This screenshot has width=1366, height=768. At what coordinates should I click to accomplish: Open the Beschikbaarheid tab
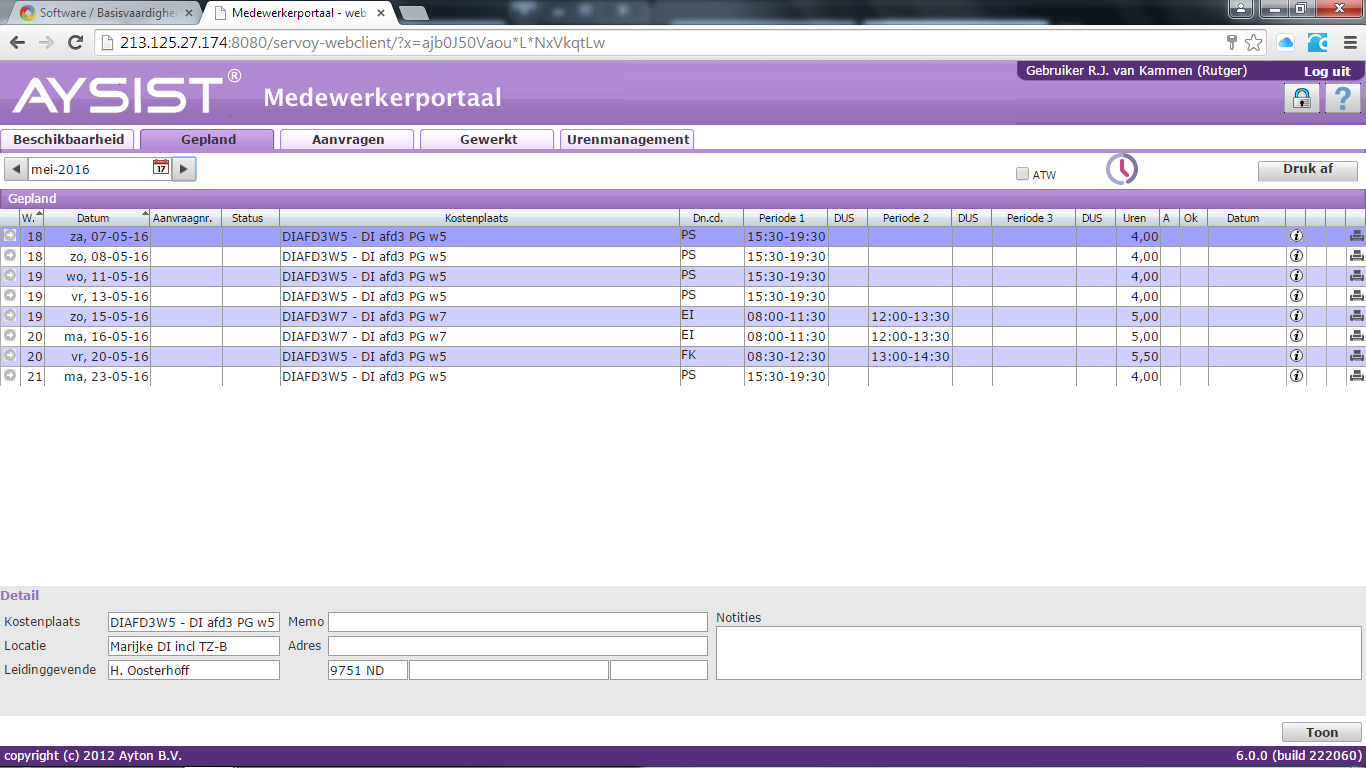point(69,139)
